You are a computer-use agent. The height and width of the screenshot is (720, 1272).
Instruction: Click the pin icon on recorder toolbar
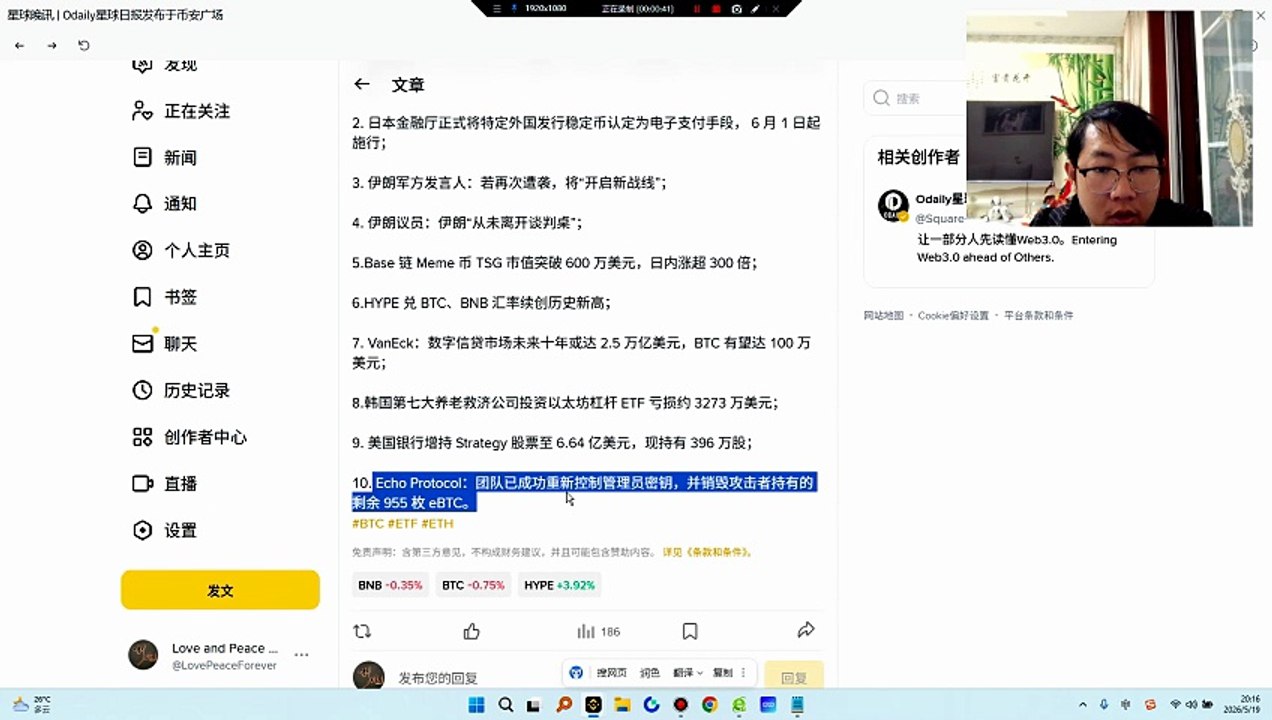click(513, 8)
